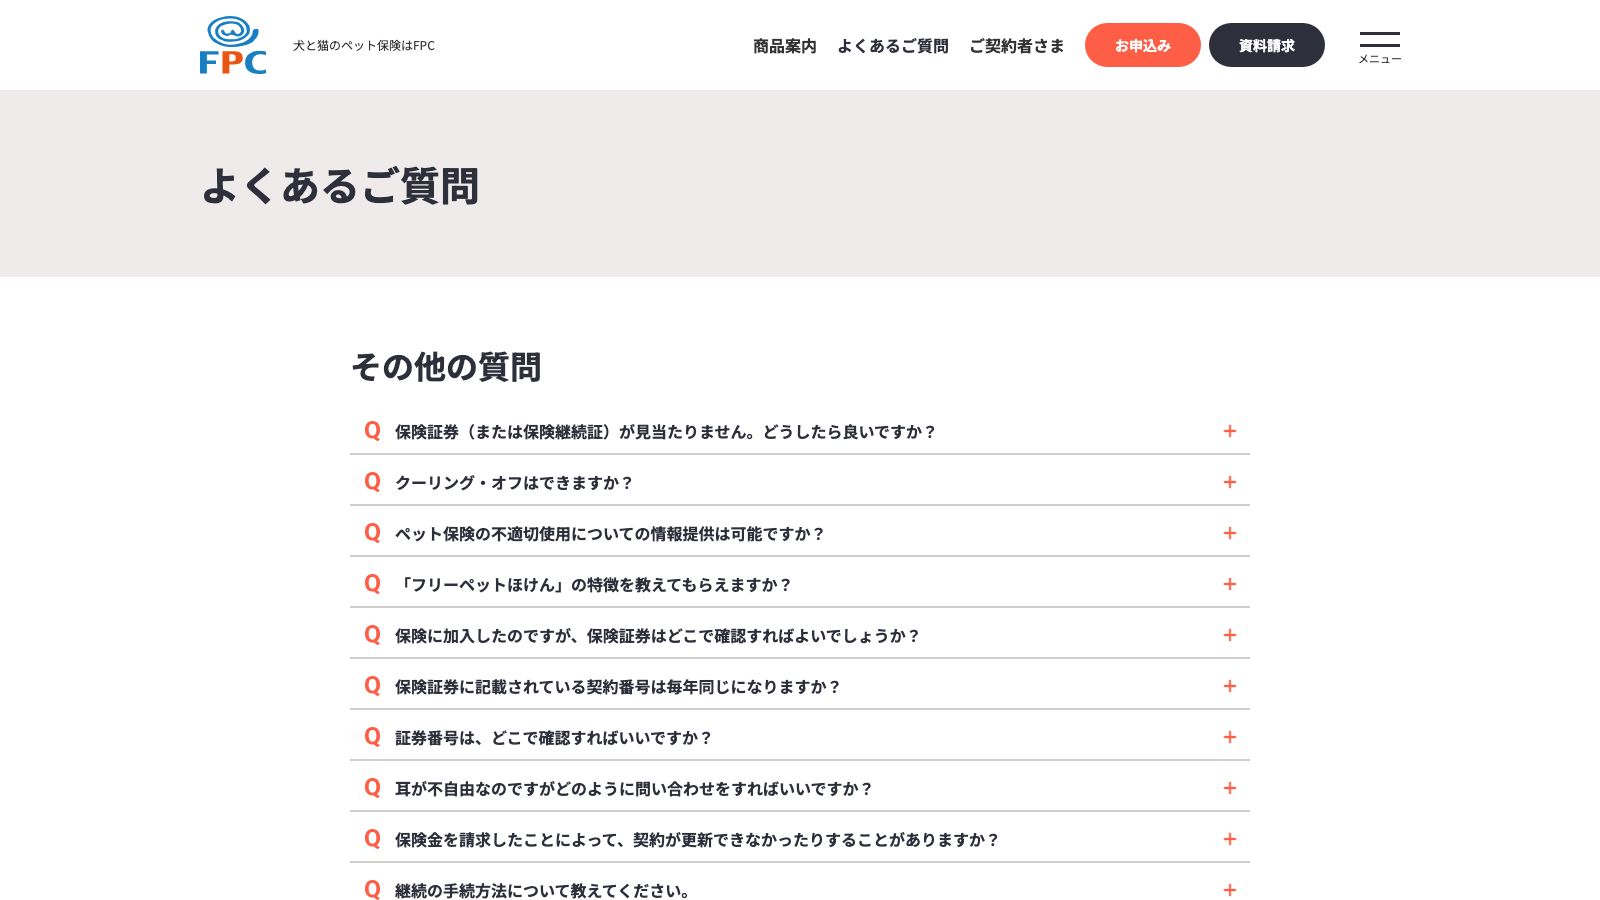Expand plus icon for 保険金を請求したことによって question
Image resolution: width=1600 pixels, height=900 pixels.
click(x=1230, y=839)
